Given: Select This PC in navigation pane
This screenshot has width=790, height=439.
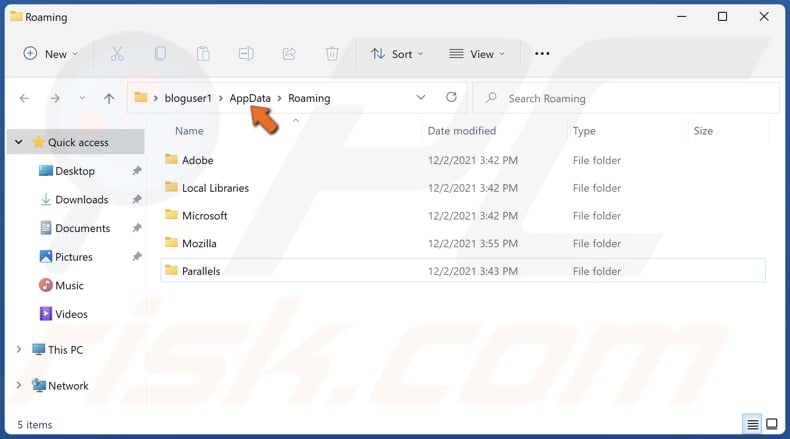Looking at the screenshot, I should [x=65, y=350].
